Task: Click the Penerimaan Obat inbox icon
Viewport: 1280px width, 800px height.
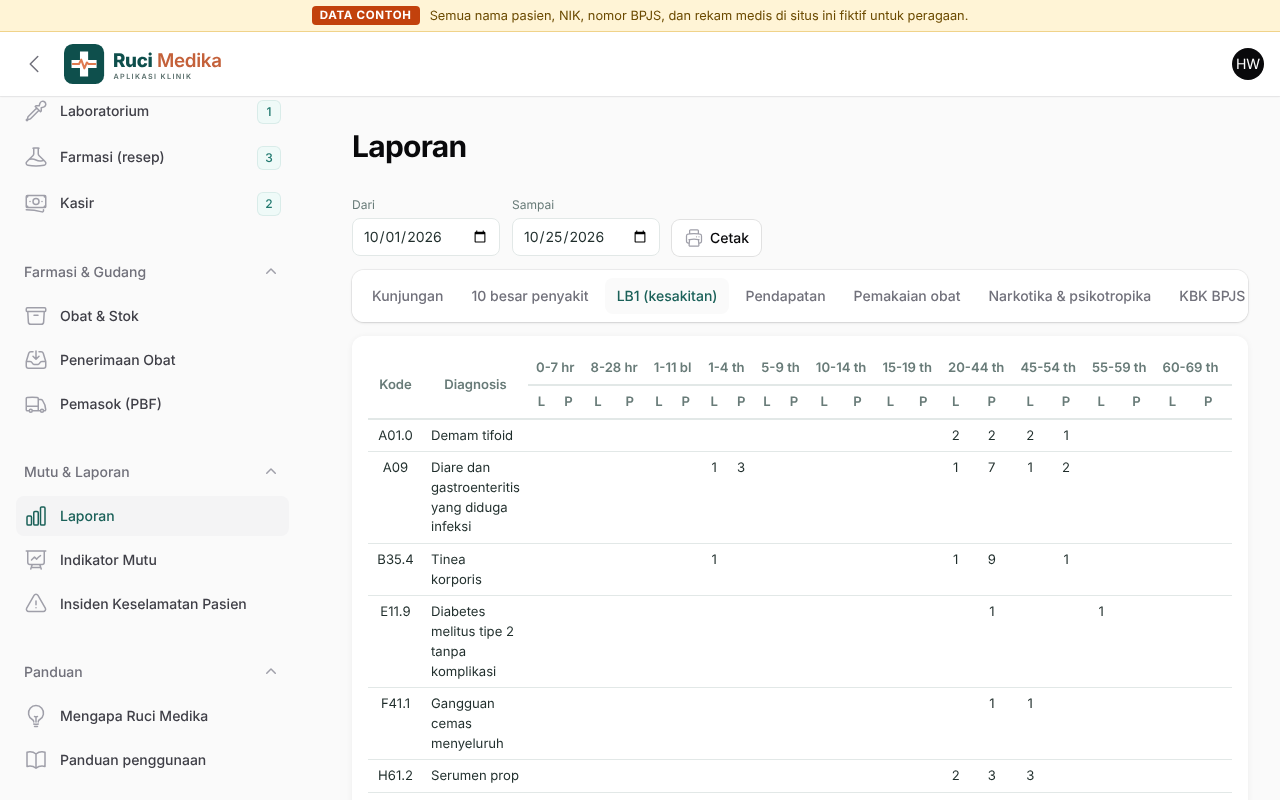Action: click(36, 360)
